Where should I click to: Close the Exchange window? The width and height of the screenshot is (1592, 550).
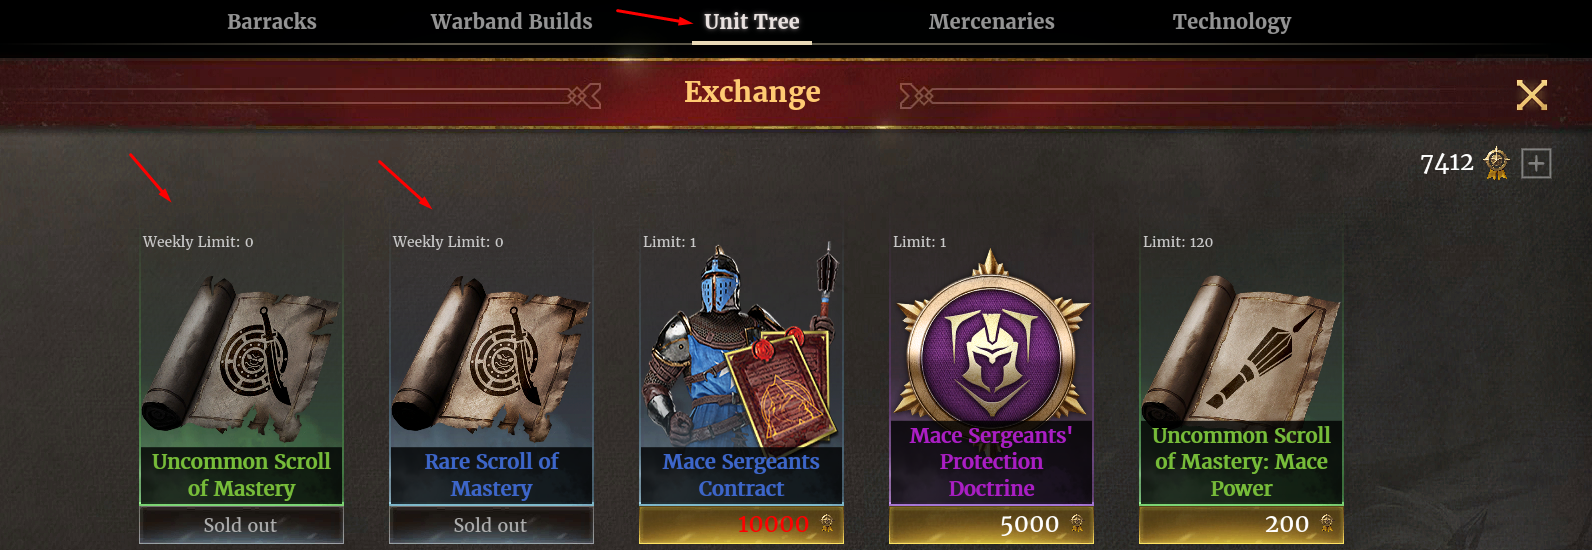tap(1531, 95)
